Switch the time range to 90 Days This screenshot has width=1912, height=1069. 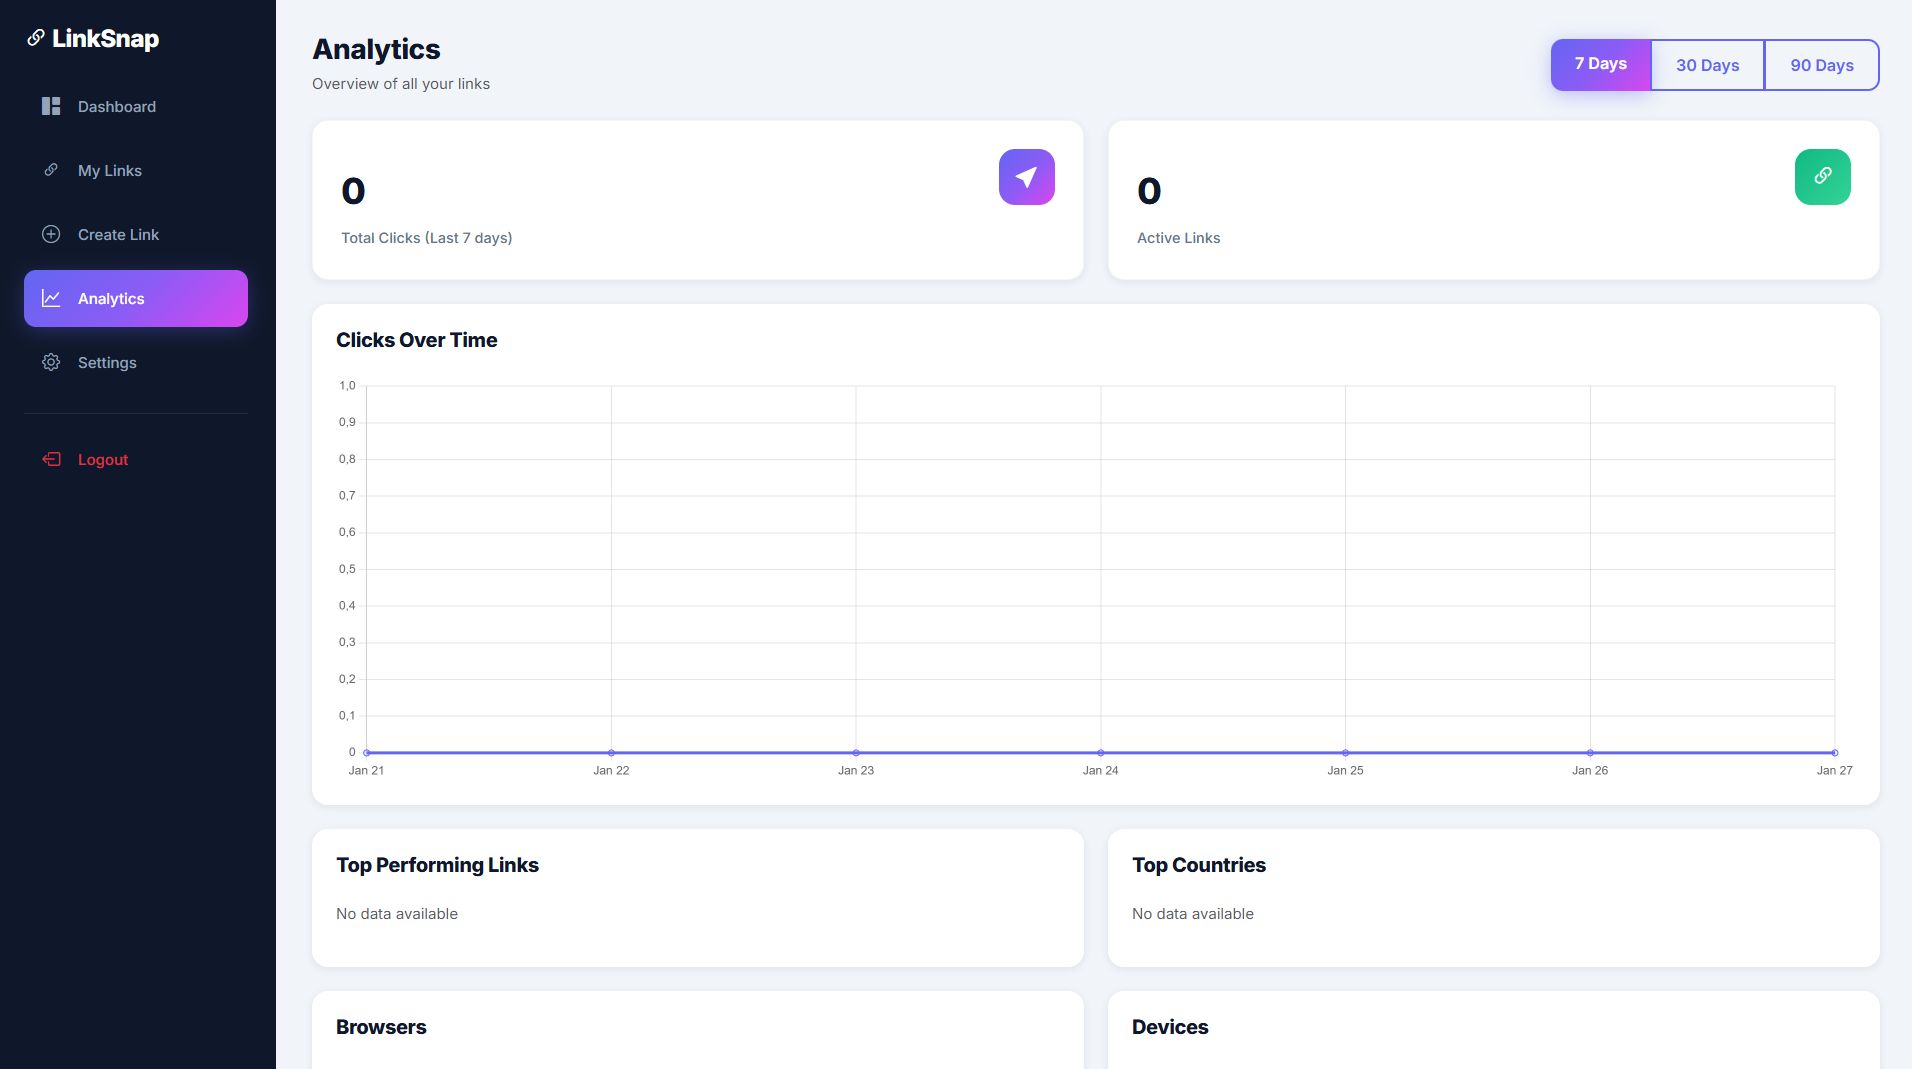point(1821,65)
